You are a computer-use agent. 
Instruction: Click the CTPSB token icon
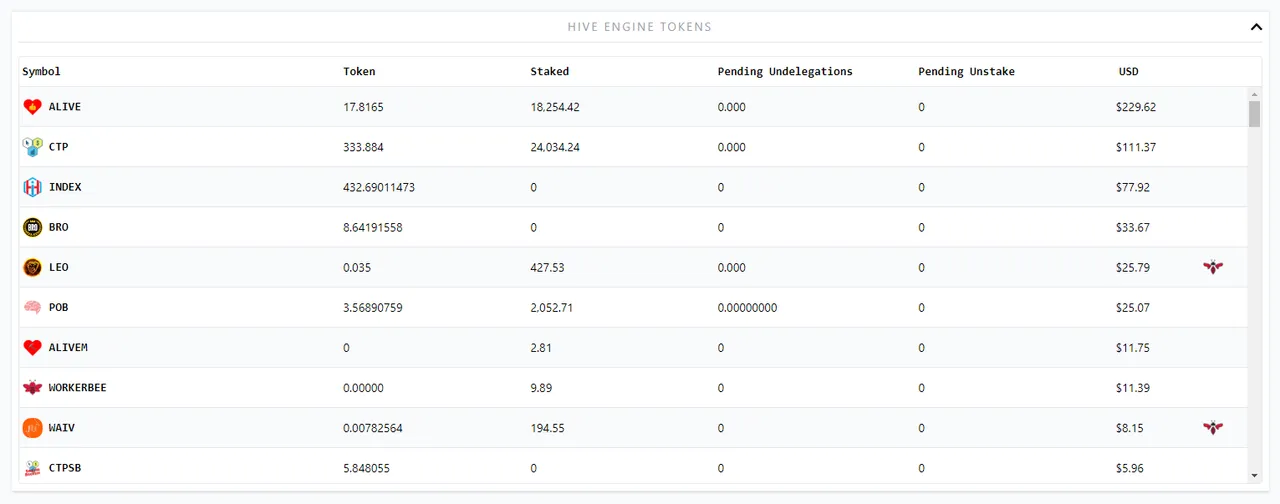32,467
